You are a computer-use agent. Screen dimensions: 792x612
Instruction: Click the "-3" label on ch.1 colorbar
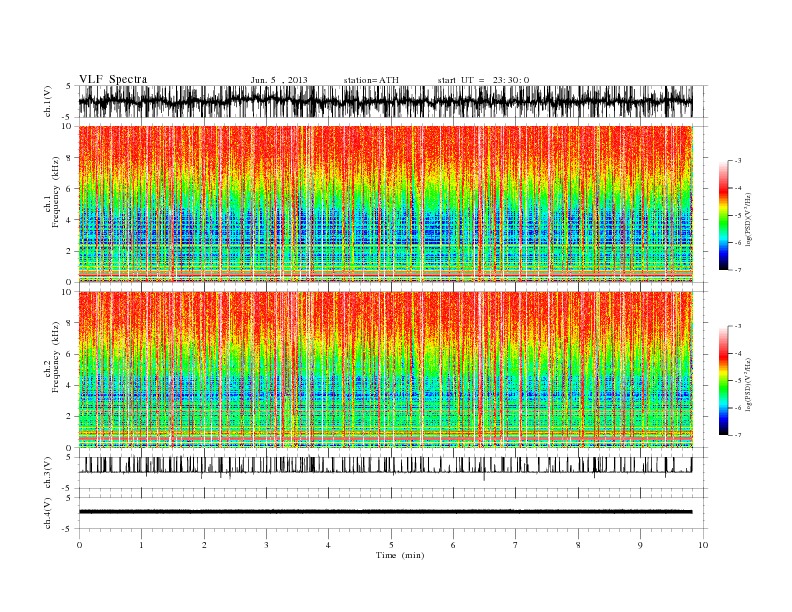(x=738, y=161)
